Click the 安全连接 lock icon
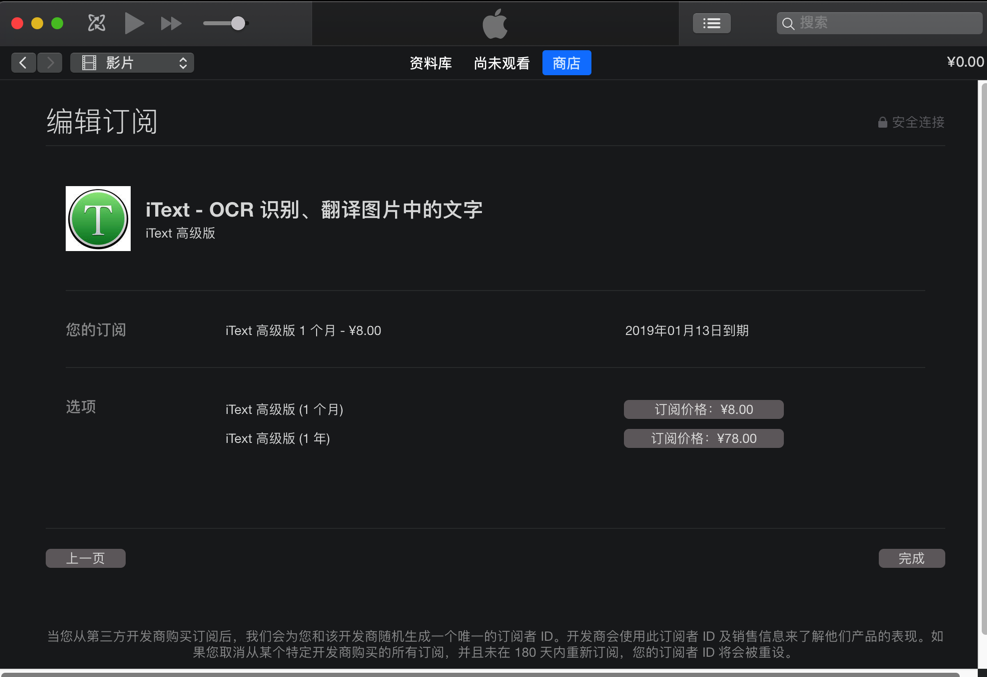Image resolution: width=987 pixels, height=677 pixels. [x=883, y=122]
